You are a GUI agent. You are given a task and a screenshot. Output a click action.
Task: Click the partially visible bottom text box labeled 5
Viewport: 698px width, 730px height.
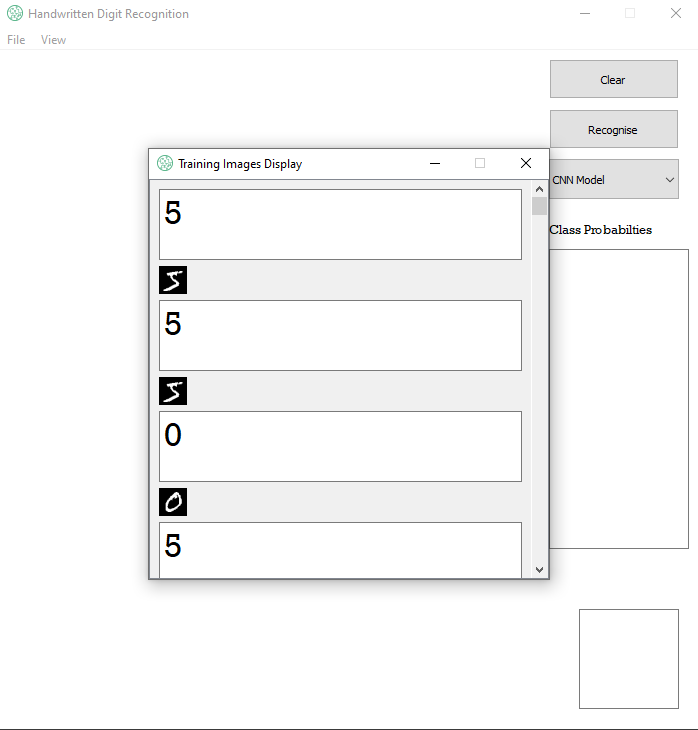tap(340, 550)
